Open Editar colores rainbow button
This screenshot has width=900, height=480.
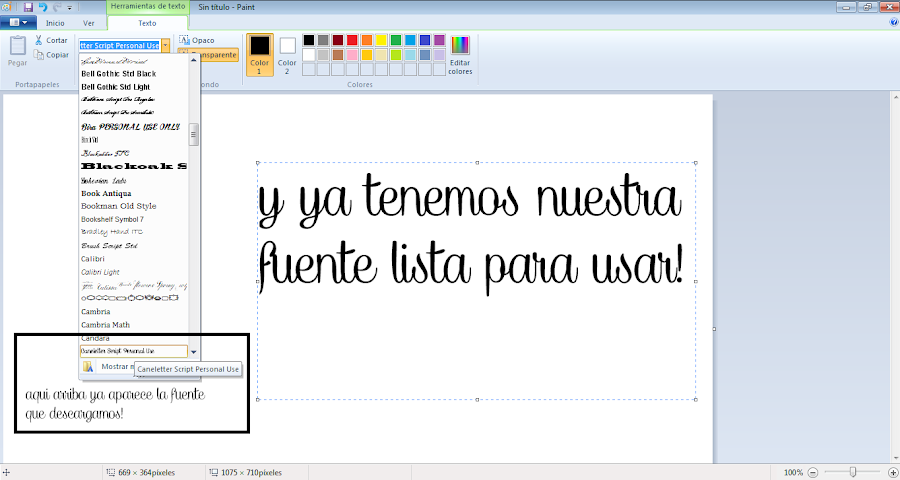(460, 55)
